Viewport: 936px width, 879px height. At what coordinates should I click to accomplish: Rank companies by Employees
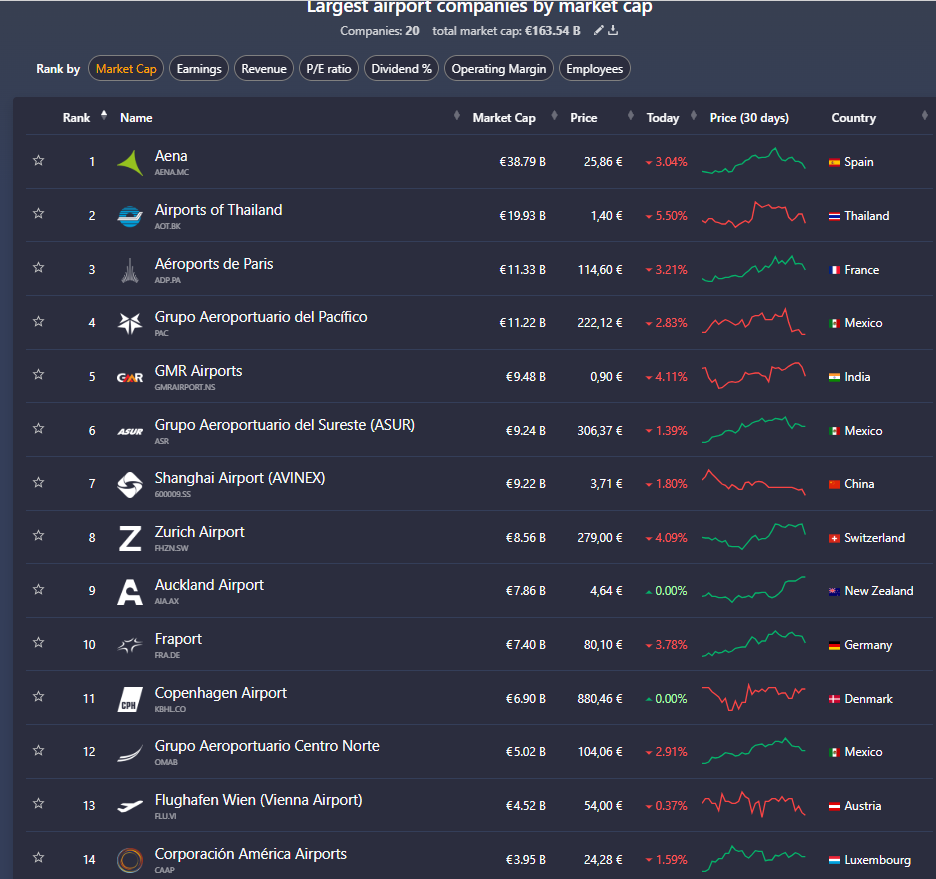[x=595, y=69]
